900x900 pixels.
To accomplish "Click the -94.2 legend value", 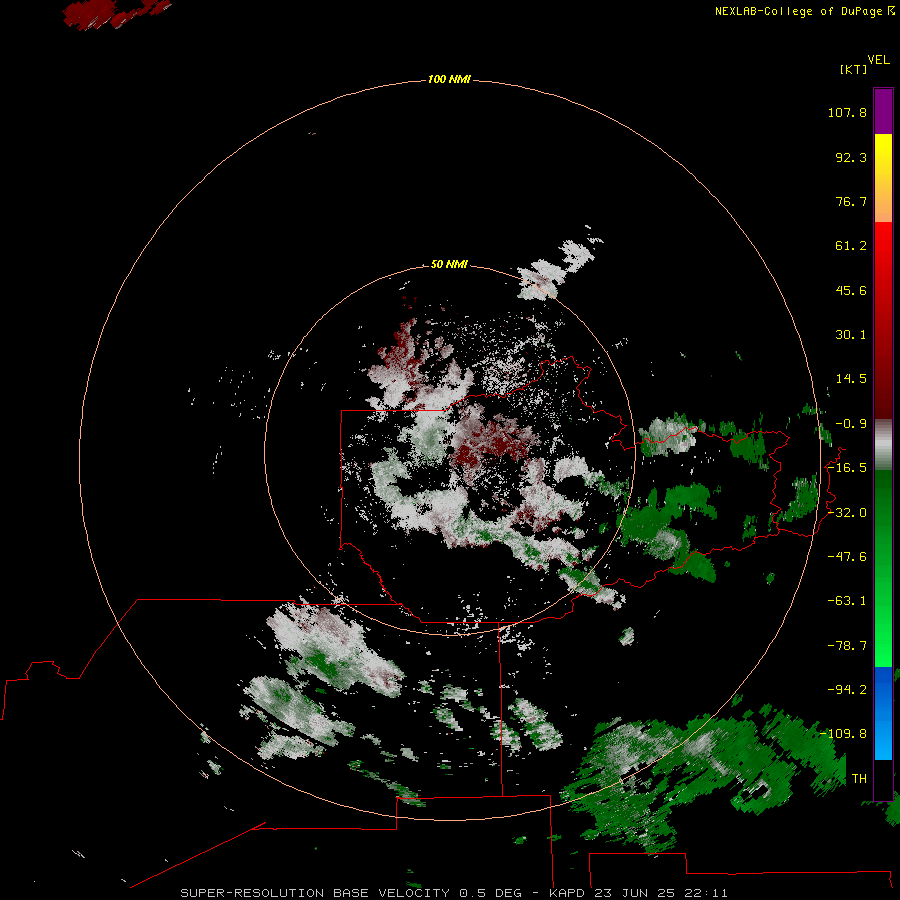I will tap(847, 690).
